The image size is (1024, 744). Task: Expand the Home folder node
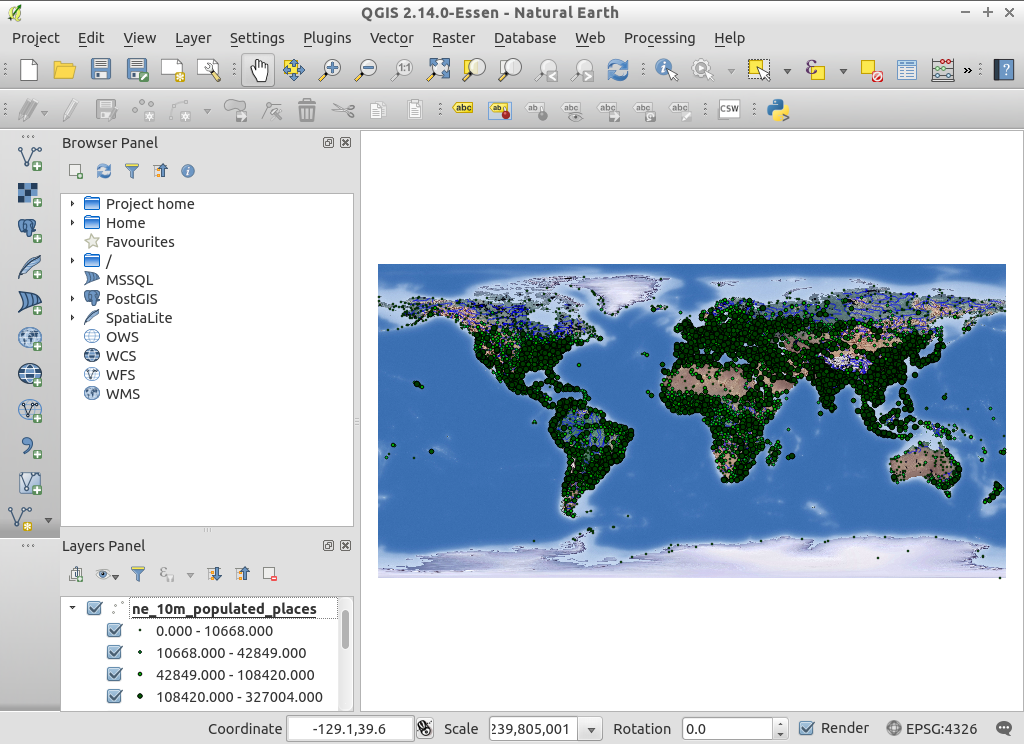[72, 223]
